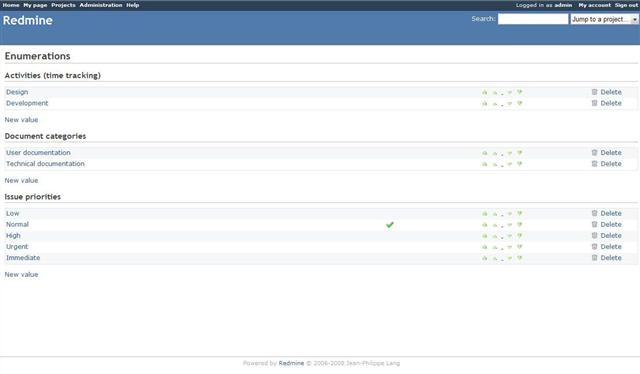640x374 pixels.
Task: Move User documentation down one position
Action: pyautogui.click(x=509, y=153)
